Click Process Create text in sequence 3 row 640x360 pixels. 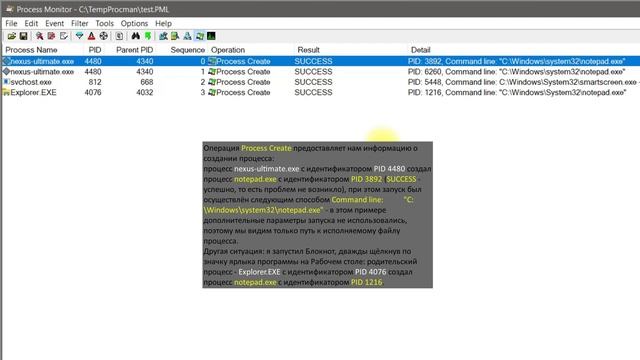tap(243, 93)
